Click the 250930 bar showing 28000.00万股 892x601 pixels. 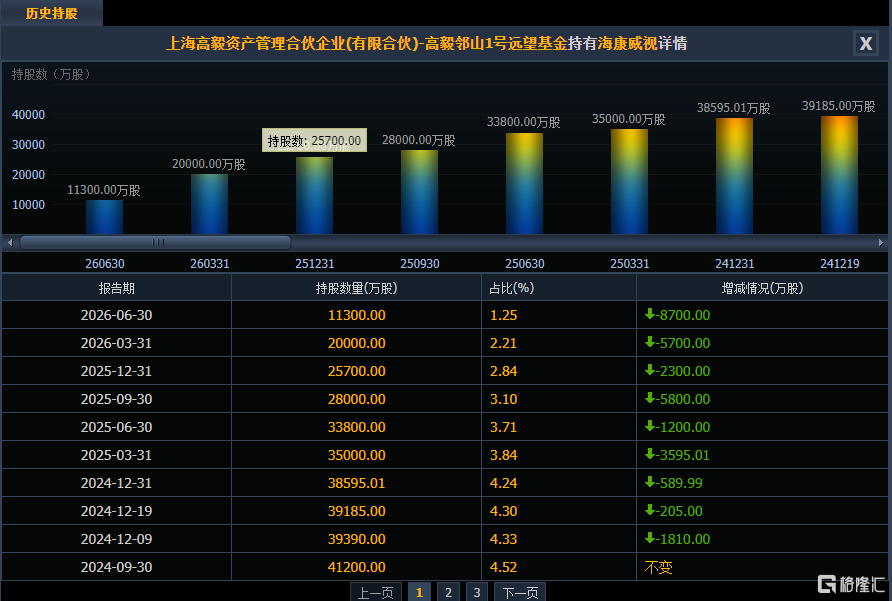pyautogui.click(x=419, y=192)
